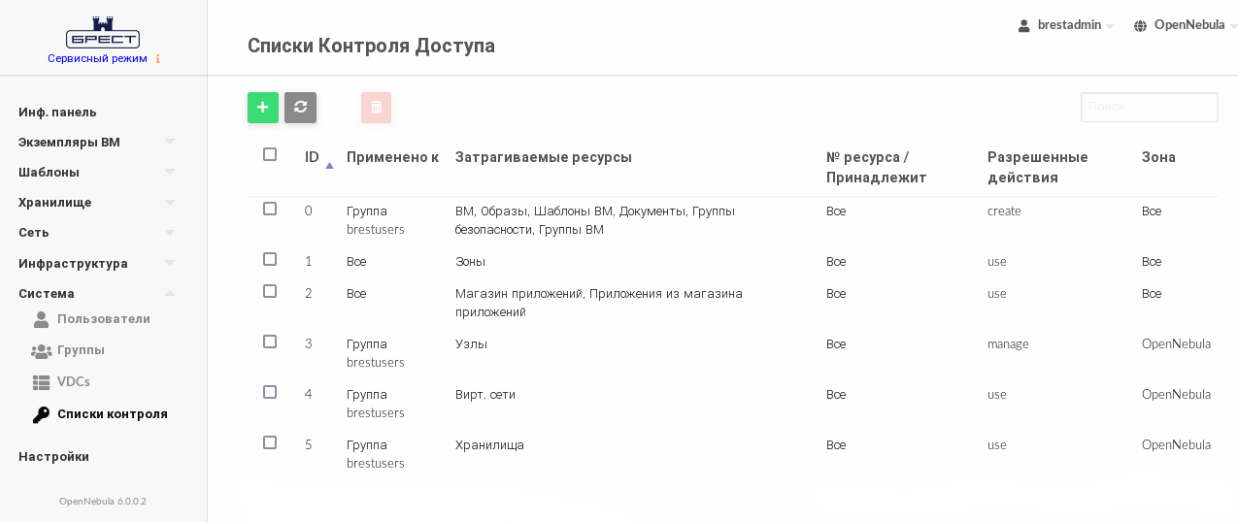Sort by Затрагиваемые ресурсы column header
The image size is (1248, 524).
(x=547, y=158)
